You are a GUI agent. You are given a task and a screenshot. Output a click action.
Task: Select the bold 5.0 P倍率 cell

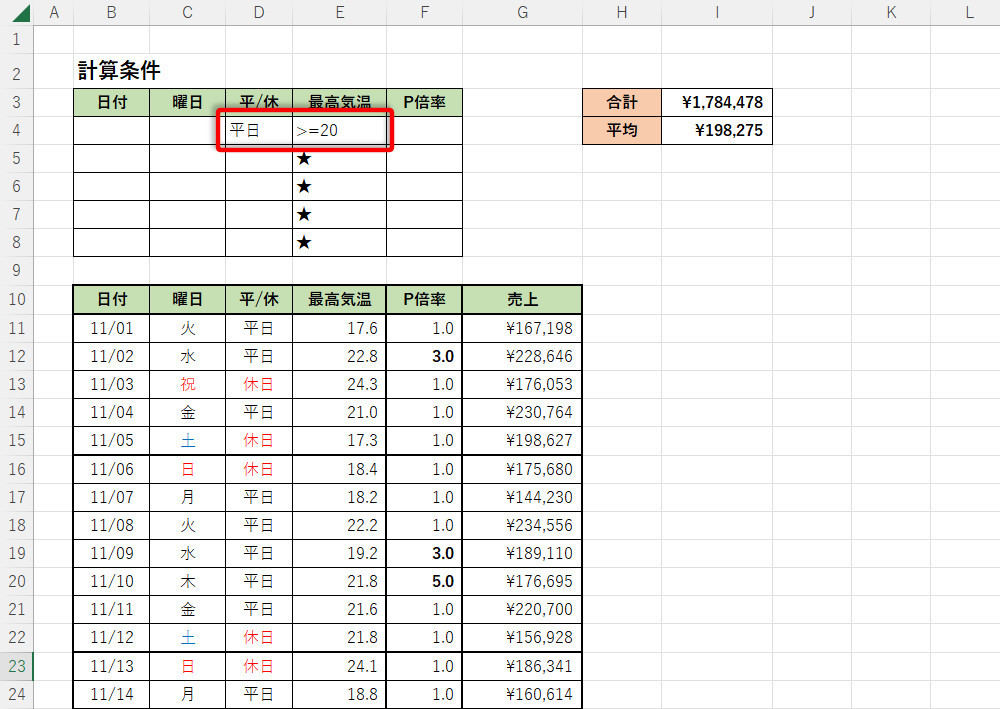coord(424,581)
